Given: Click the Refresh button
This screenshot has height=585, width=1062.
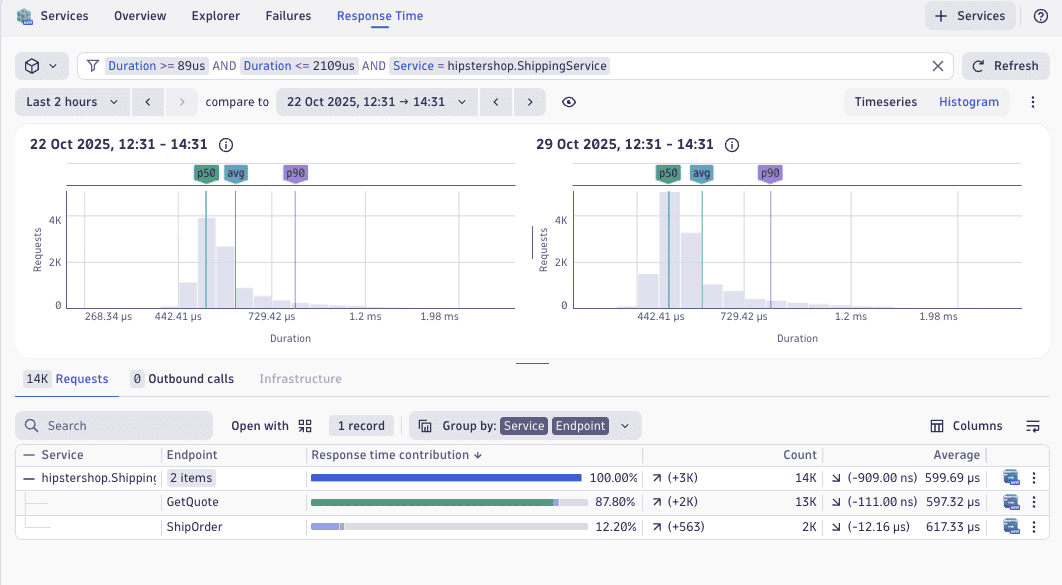Looking at the screenshot, I should [x=1006, y=65].
